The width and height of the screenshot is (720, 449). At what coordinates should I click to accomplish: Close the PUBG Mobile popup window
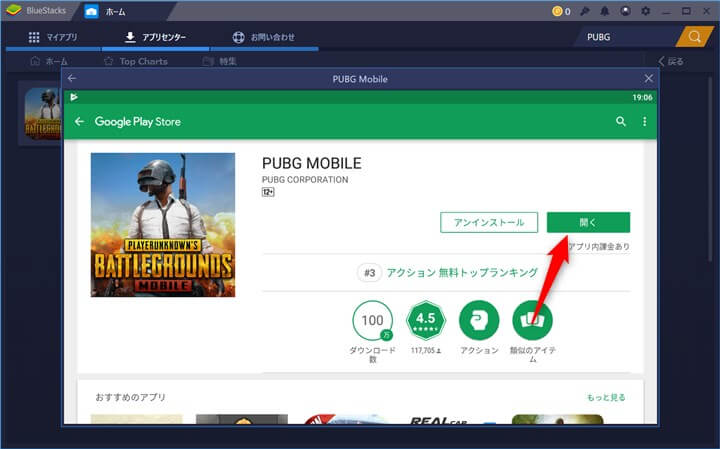(648, 79)
